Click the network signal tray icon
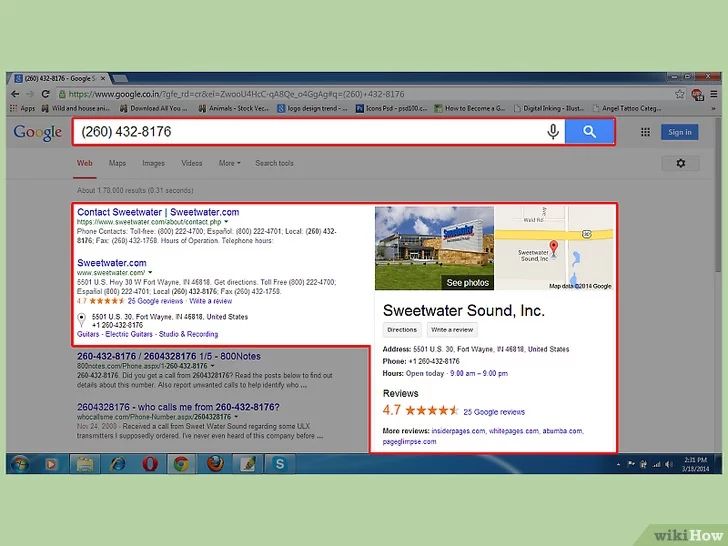The width and height of the screenshot is (728, 546). click(656, 464)
